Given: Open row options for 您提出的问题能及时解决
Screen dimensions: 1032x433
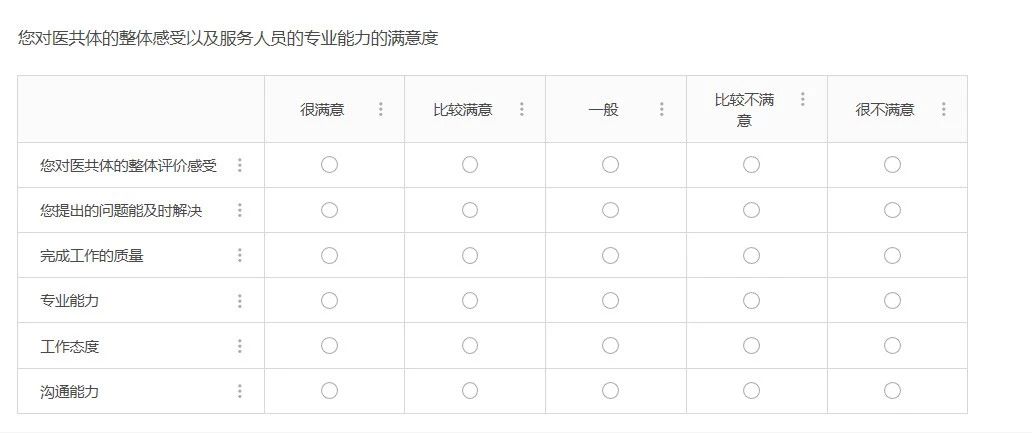Looking at the screenshot, I should (240, 210).
